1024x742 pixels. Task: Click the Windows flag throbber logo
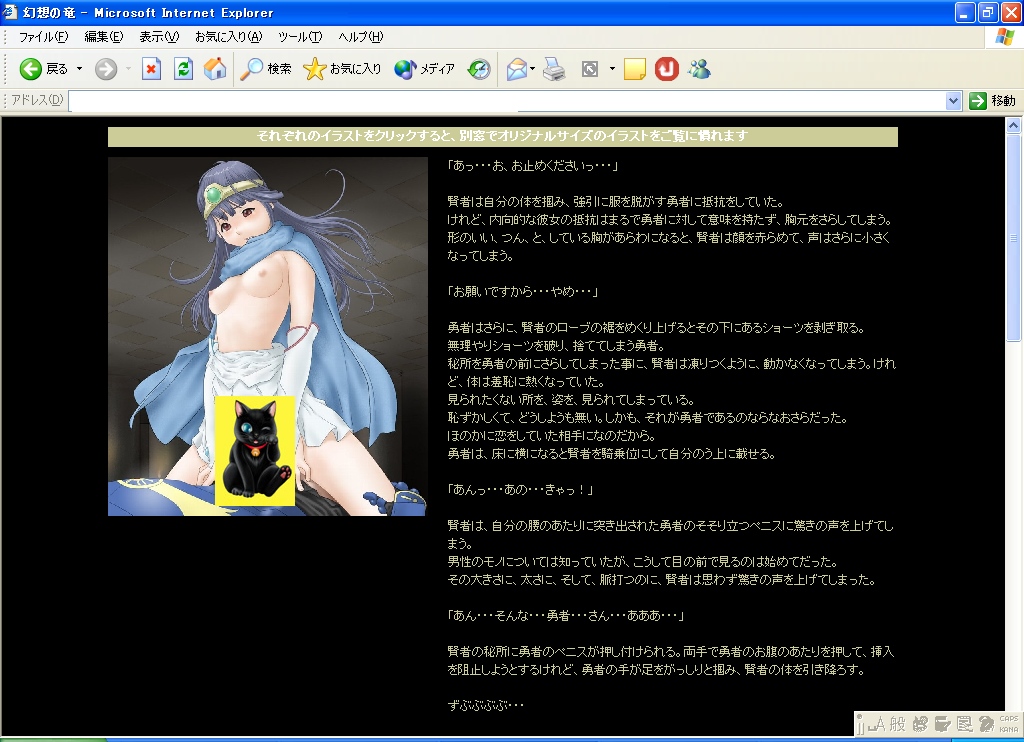tap(1004, 37)
